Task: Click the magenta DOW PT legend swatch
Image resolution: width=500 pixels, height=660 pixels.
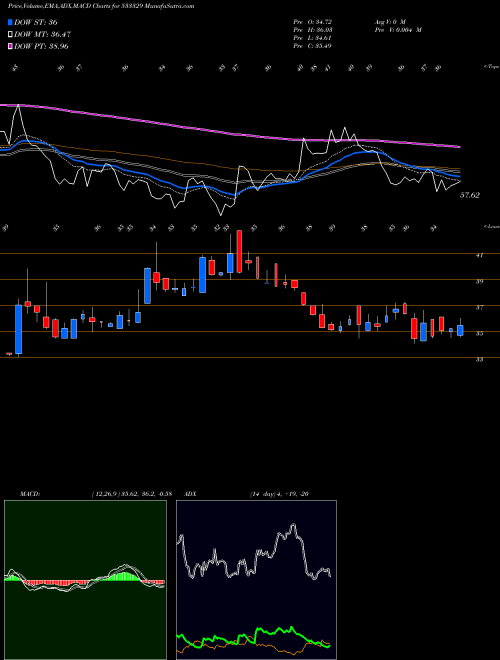Action: tap(10, 46)
